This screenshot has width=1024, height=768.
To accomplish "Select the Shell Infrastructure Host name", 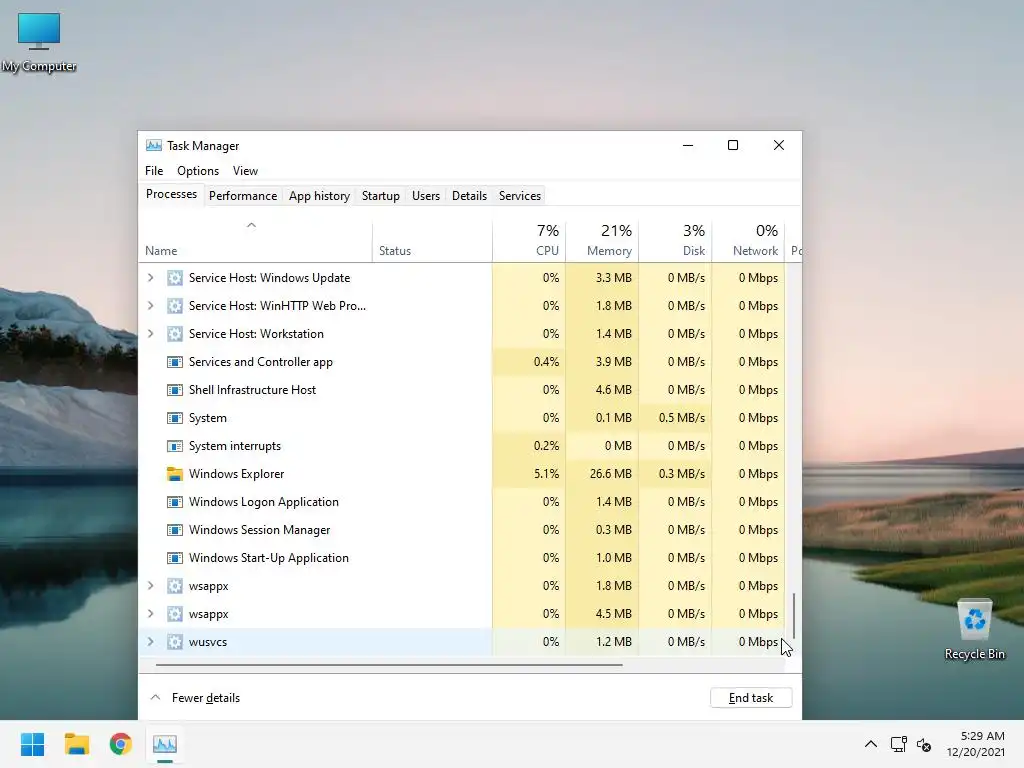I will point(252,390).
